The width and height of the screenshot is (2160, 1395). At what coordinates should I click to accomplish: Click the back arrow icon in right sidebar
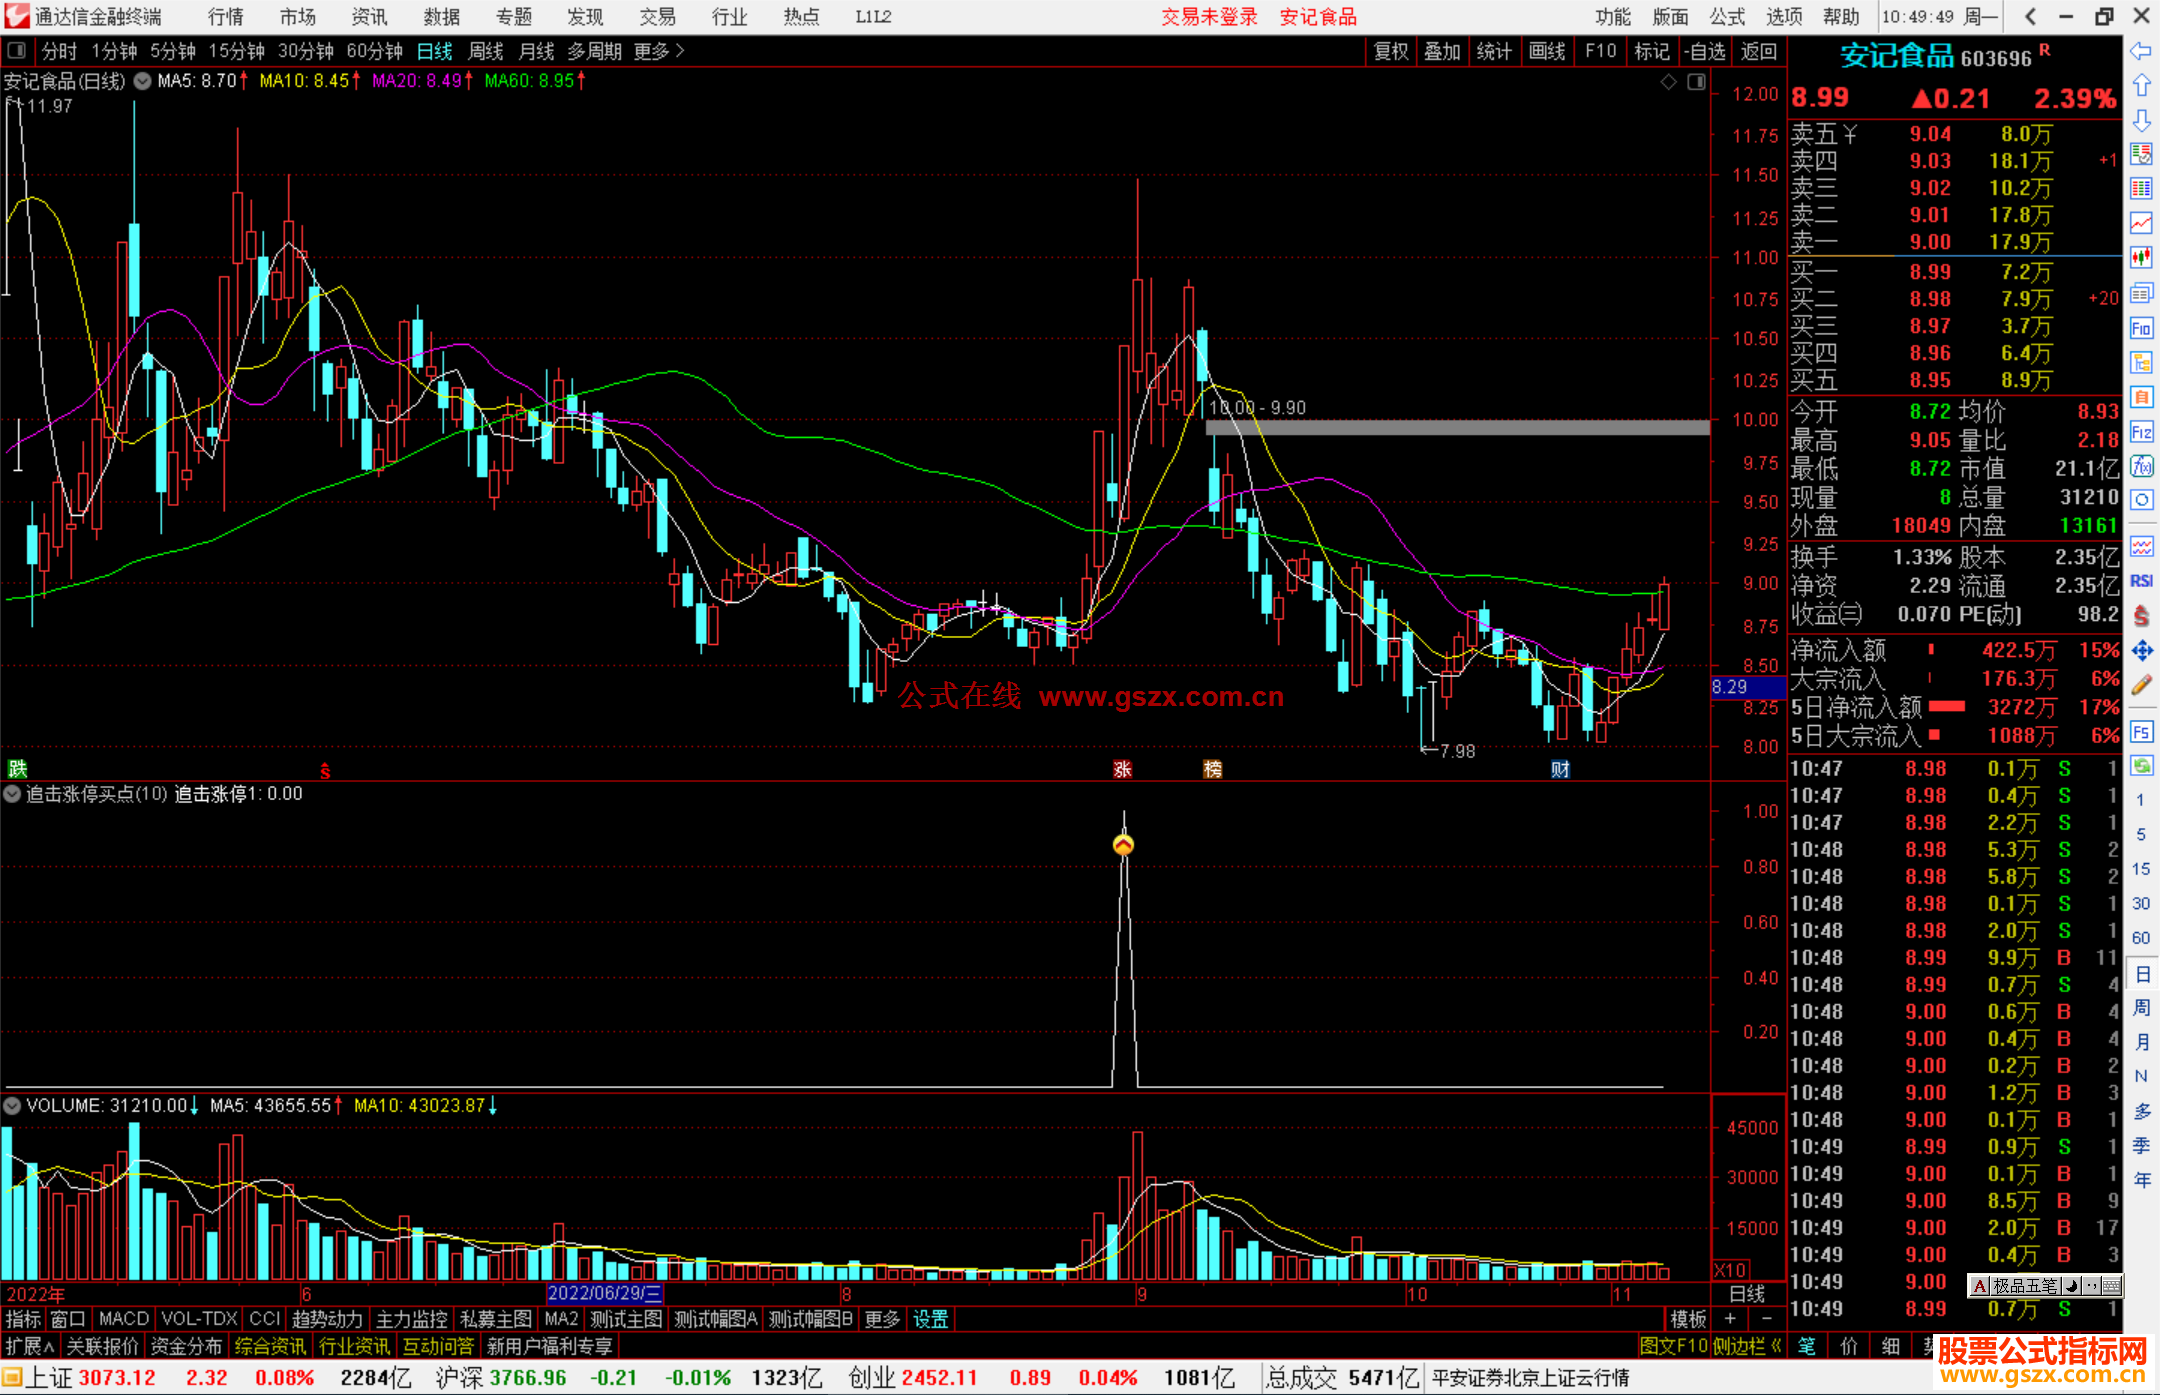coord(2141,51)
